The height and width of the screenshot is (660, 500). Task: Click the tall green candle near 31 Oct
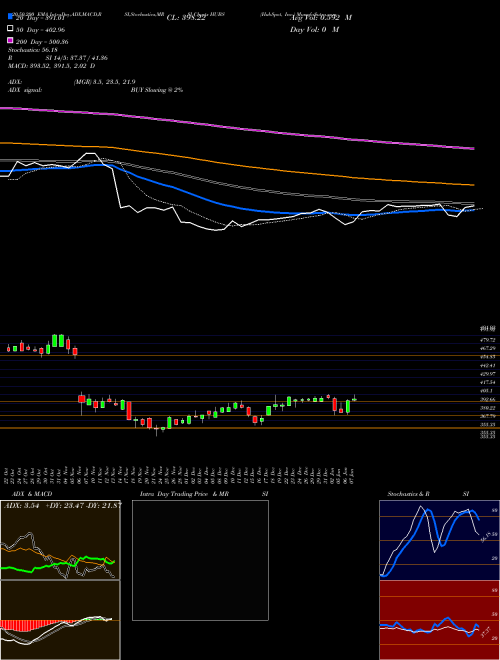[55, 341]
